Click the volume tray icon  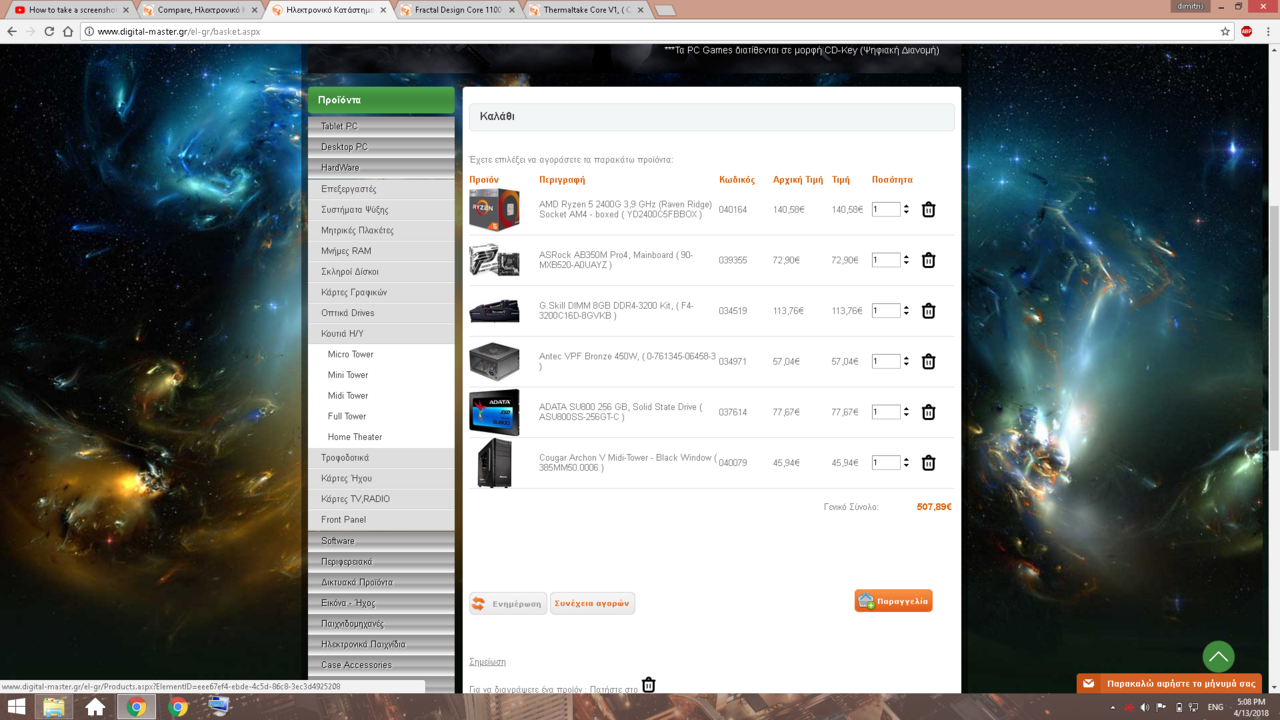point(1145,707)
